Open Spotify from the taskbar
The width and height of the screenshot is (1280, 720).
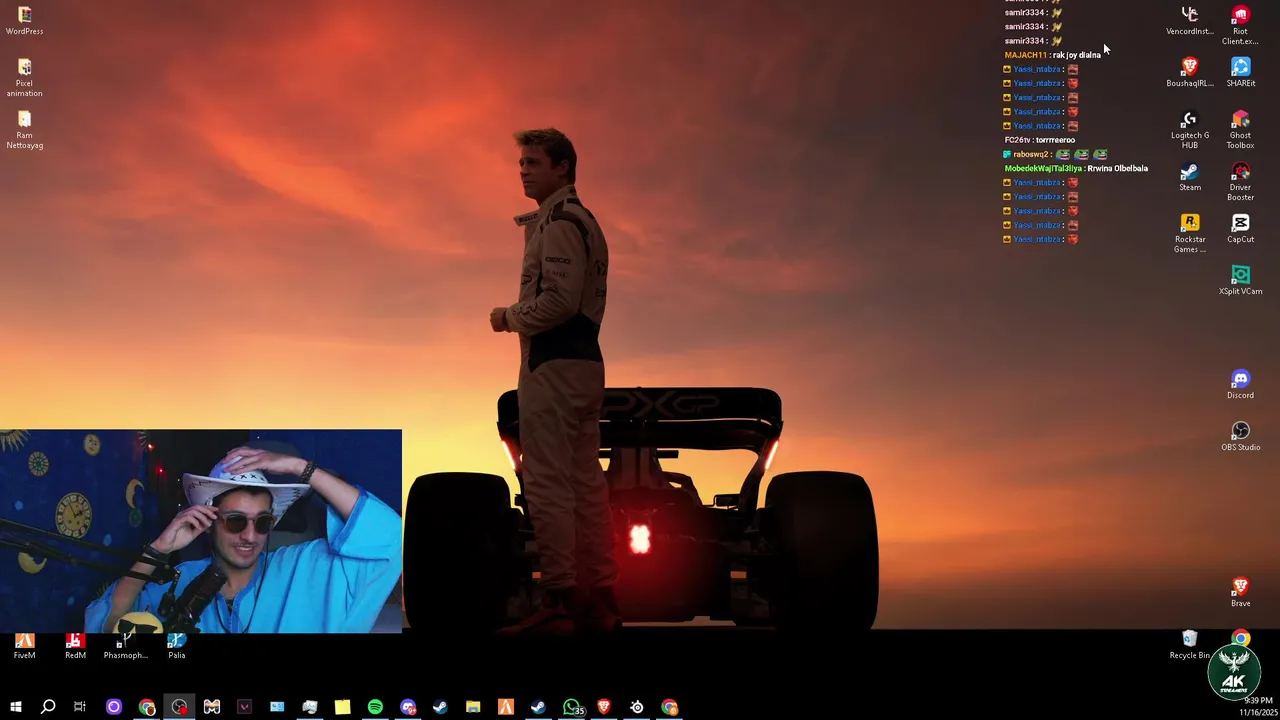tap(375, 707)
